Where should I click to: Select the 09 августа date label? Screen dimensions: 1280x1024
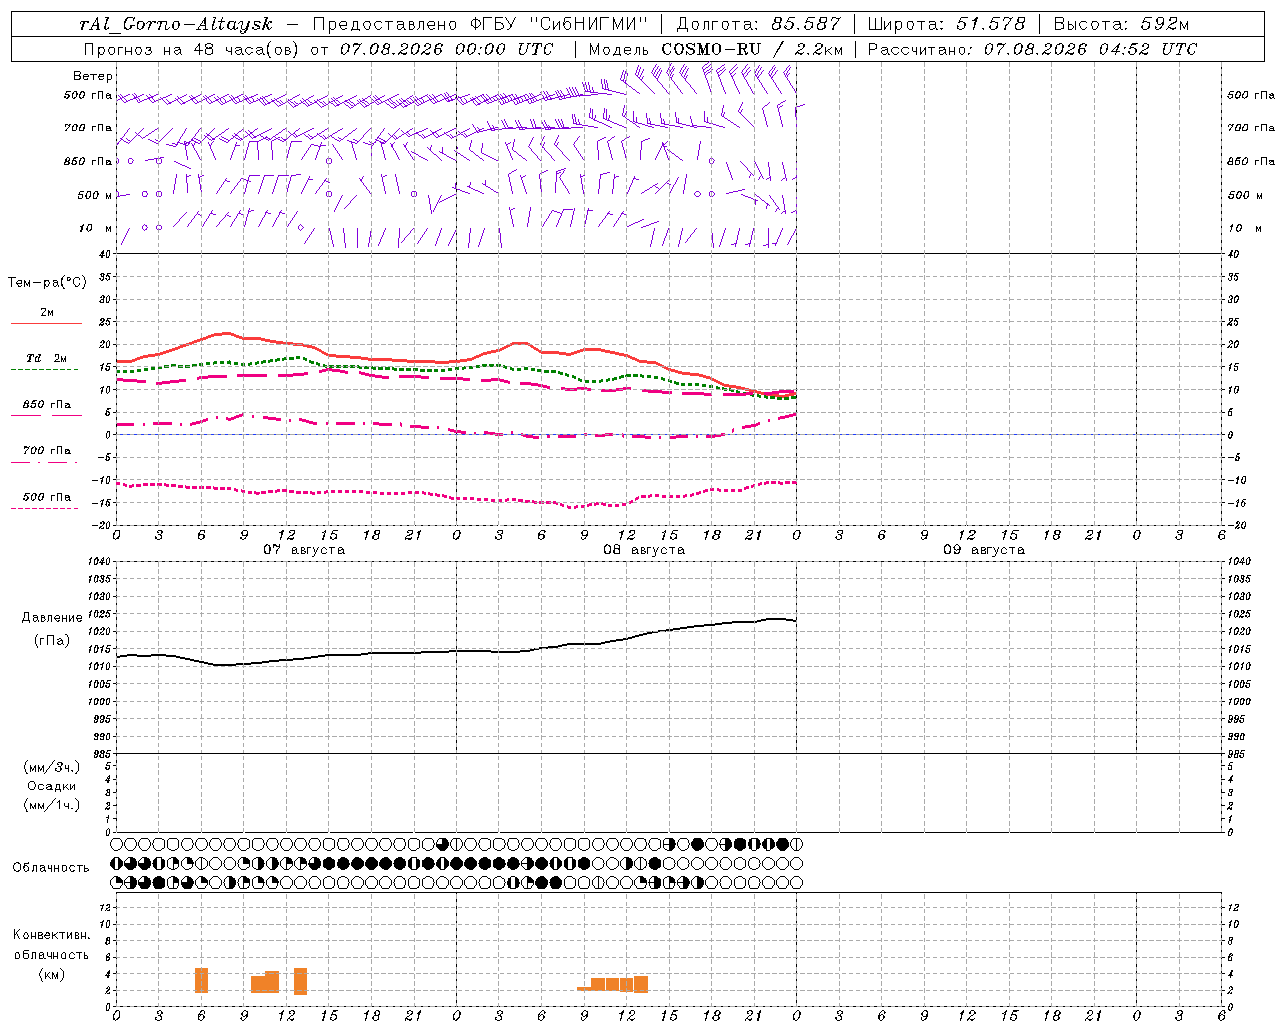984,550
